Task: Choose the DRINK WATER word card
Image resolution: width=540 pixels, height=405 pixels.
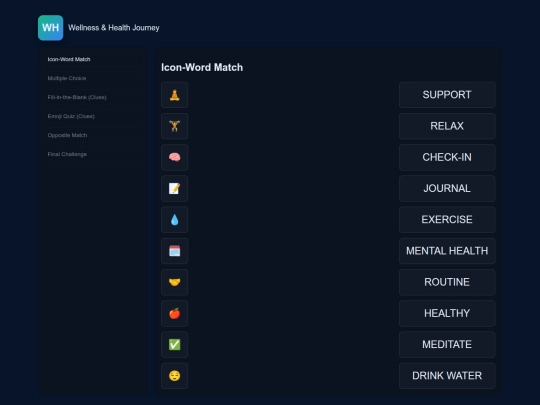Action: (x=447, y=376)
